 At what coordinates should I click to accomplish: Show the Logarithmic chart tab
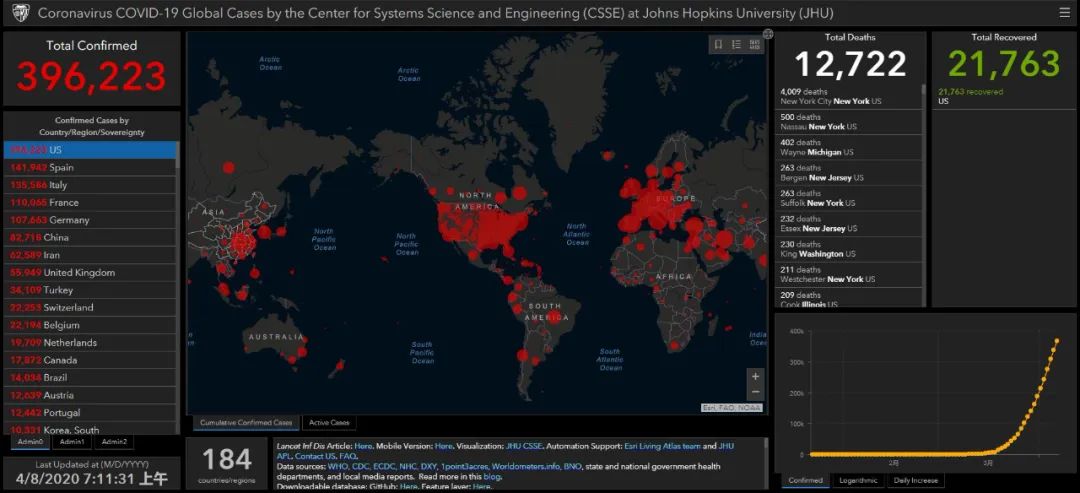click(858, 481)
